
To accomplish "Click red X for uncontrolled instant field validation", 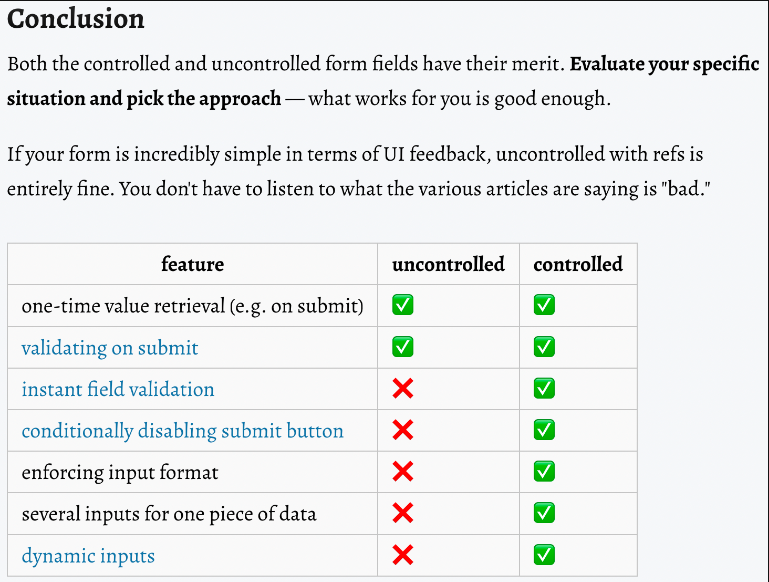I will point(403,389).
